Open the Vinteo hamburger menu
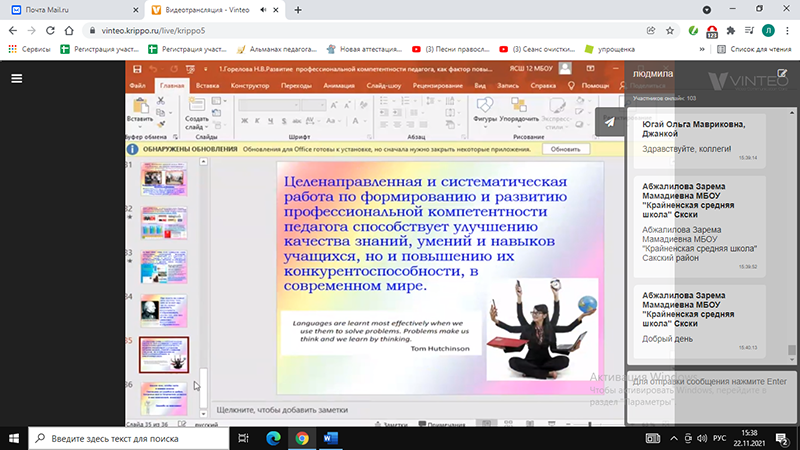 coord(16,79)
